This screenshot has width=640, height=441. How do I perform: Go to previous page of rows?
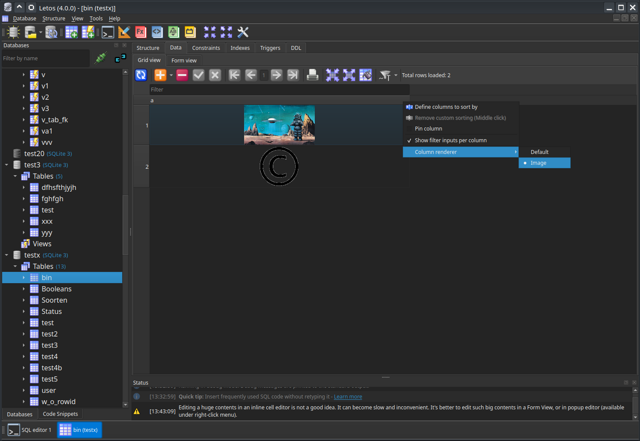[251, 75]
